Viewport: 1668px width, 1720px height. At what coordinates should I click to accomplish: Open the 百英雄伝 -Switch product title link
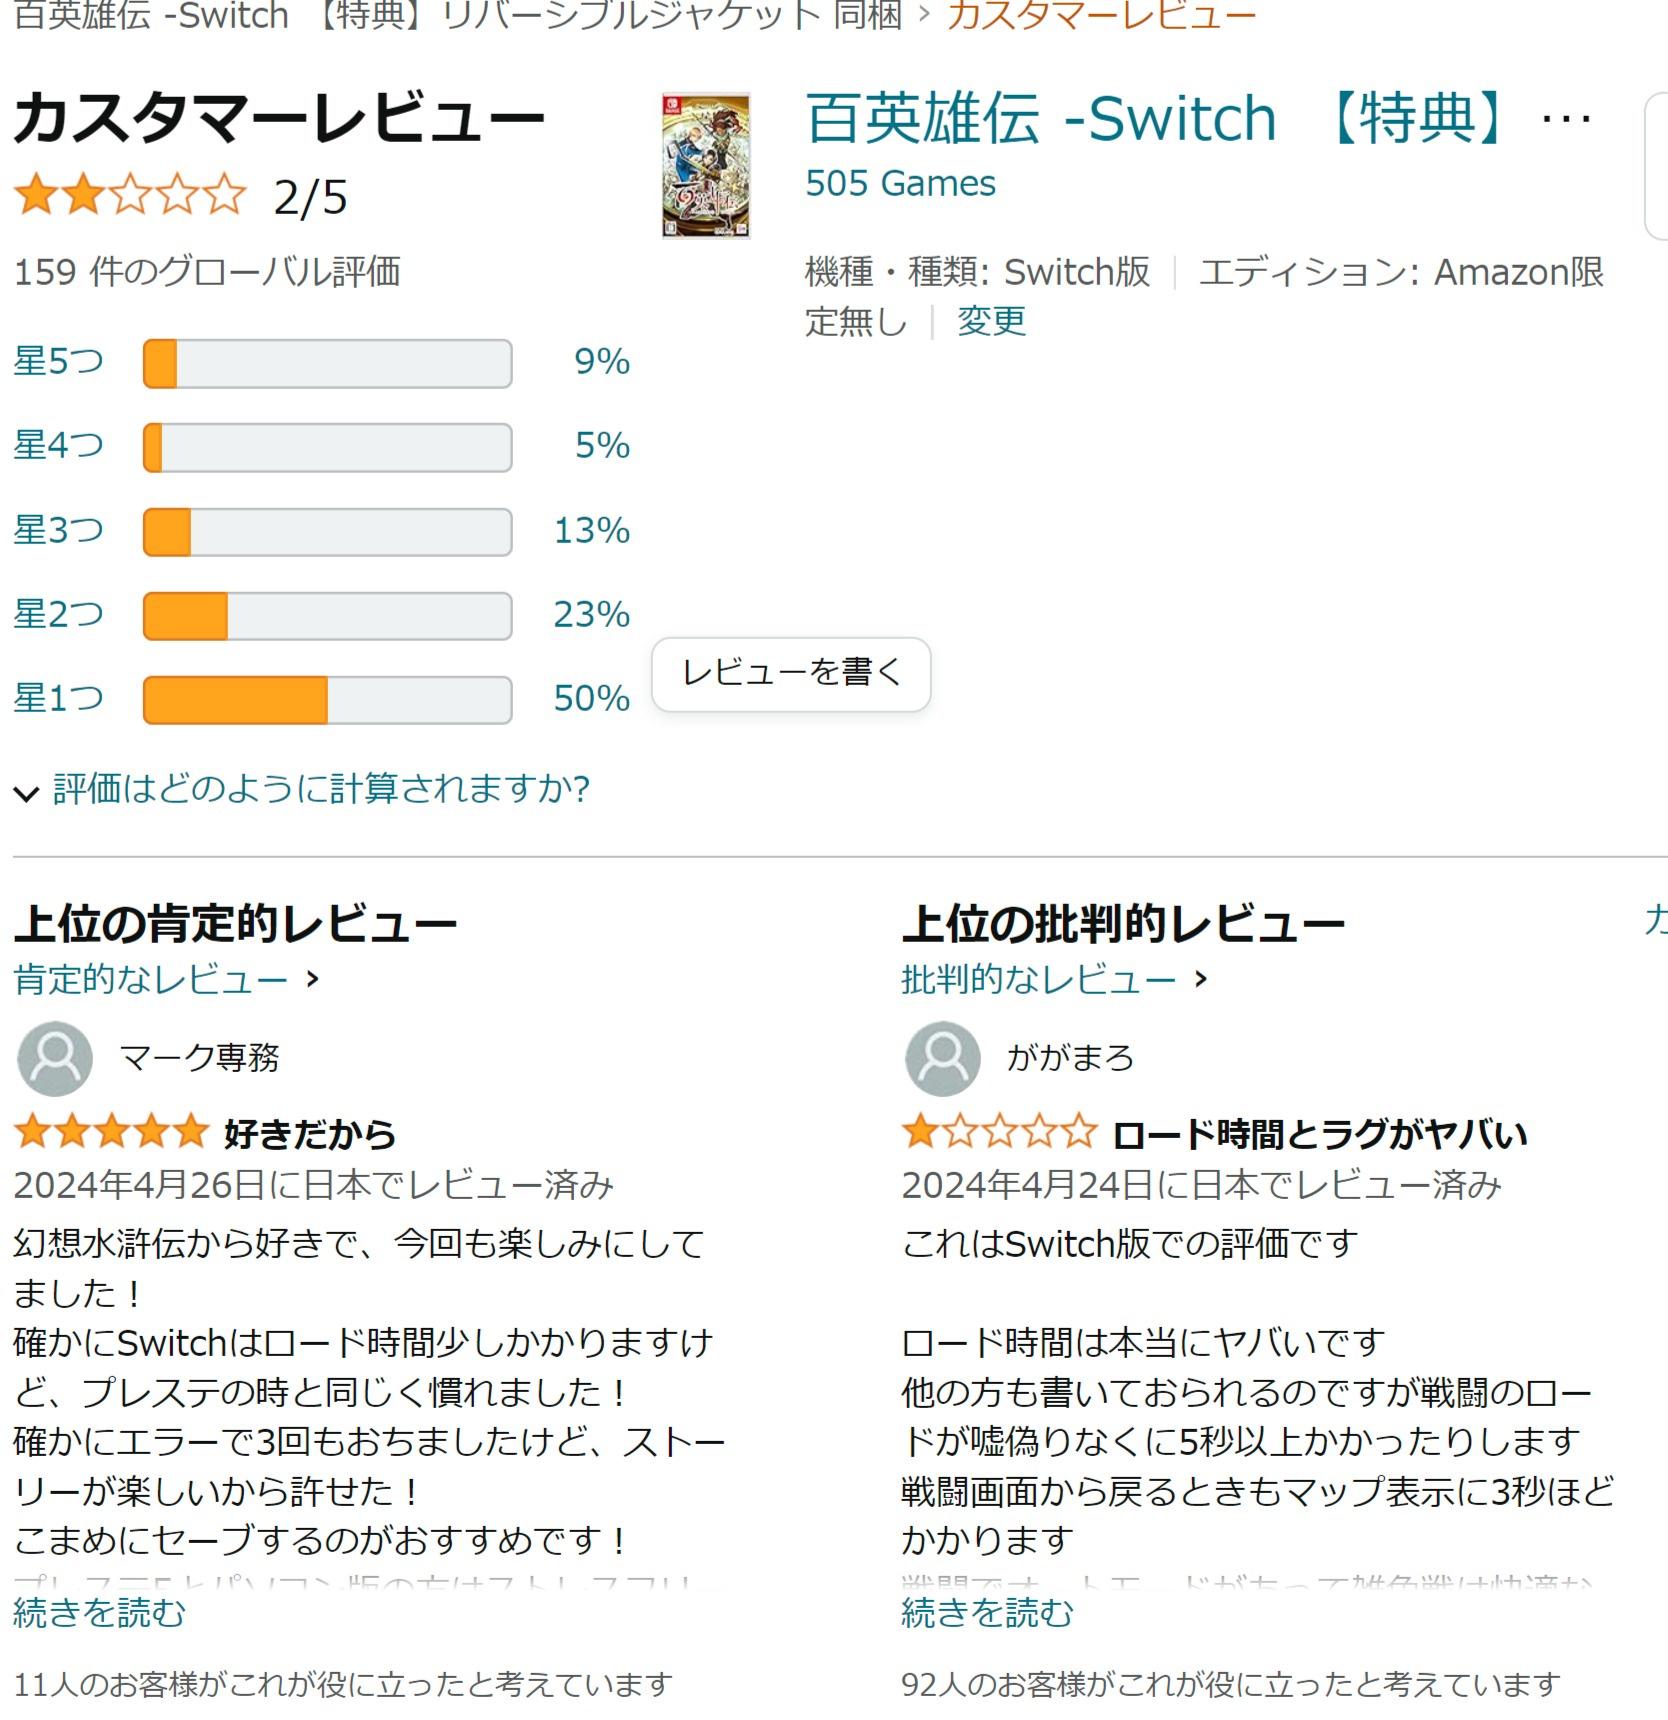click(1198, 118)
